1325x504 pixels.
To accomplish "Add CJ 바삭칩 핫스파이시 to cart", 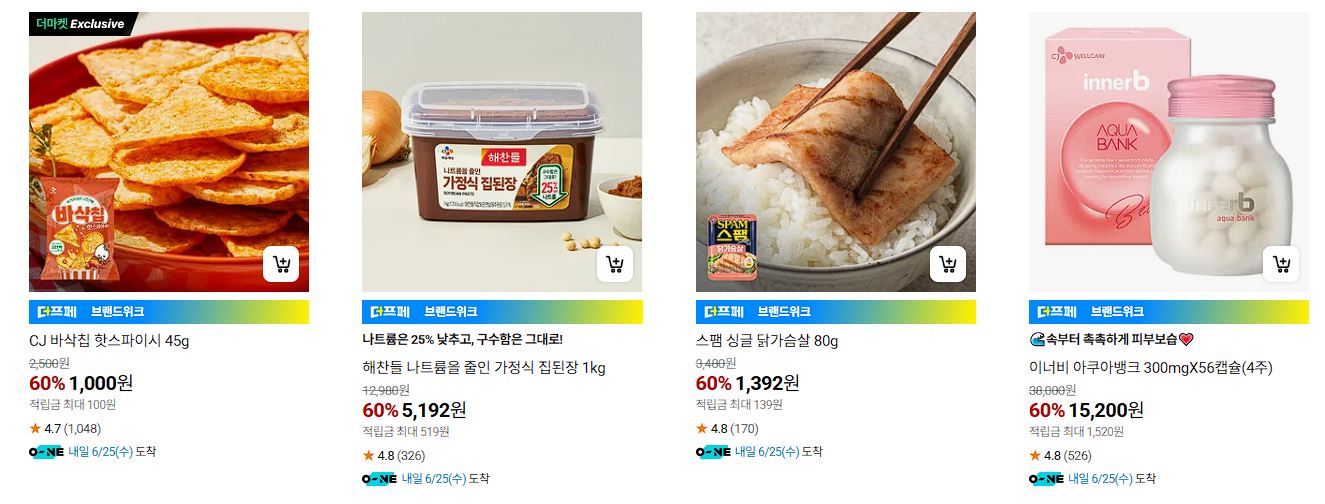I will point(281,264).
